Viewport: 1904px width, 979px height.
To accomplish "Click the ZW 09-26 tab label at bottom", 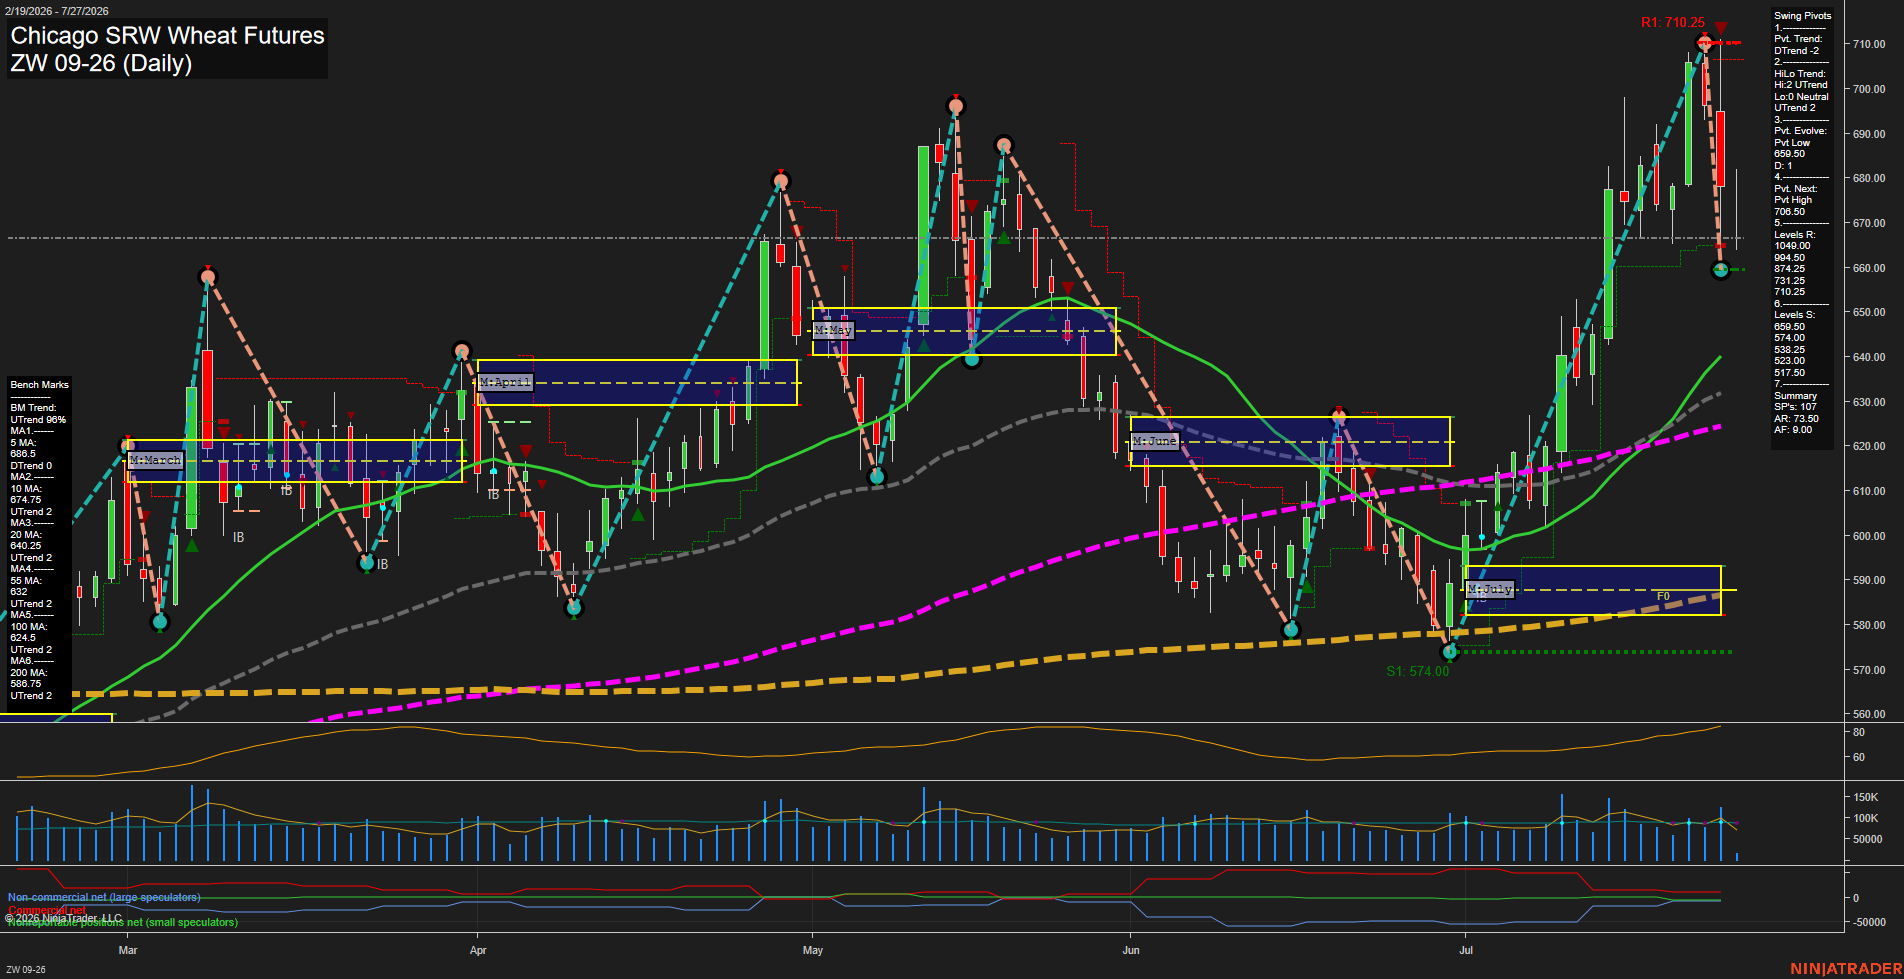I will [x=26, y=970].
